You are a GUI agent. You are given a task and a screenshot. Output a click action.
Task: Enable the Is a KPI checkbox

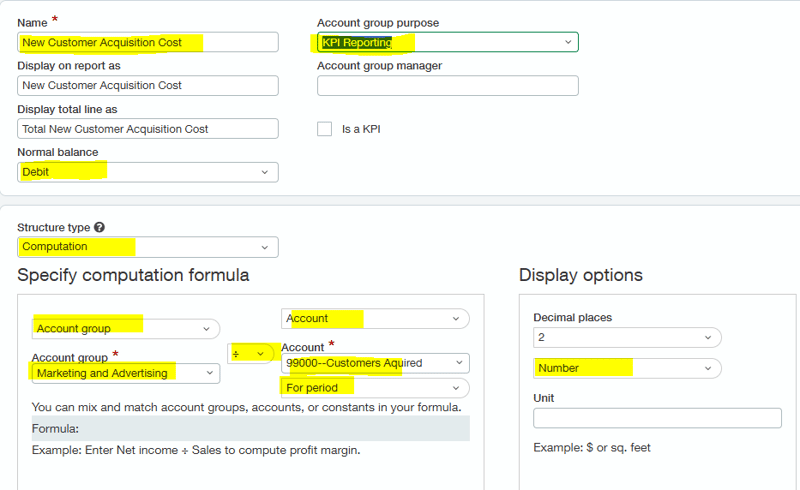point(324,129)
